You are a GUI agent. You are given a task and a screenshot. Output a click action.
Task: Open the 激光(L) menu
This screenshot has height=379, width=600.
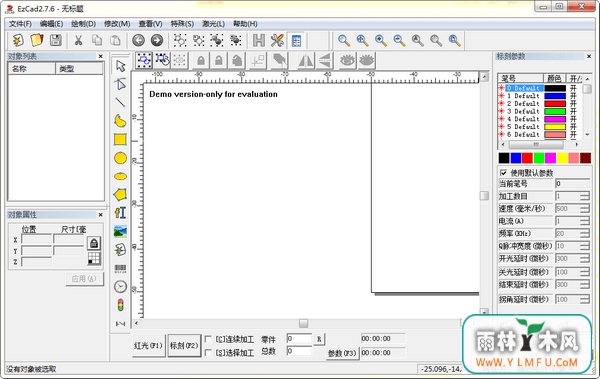(x=213, y=24)
